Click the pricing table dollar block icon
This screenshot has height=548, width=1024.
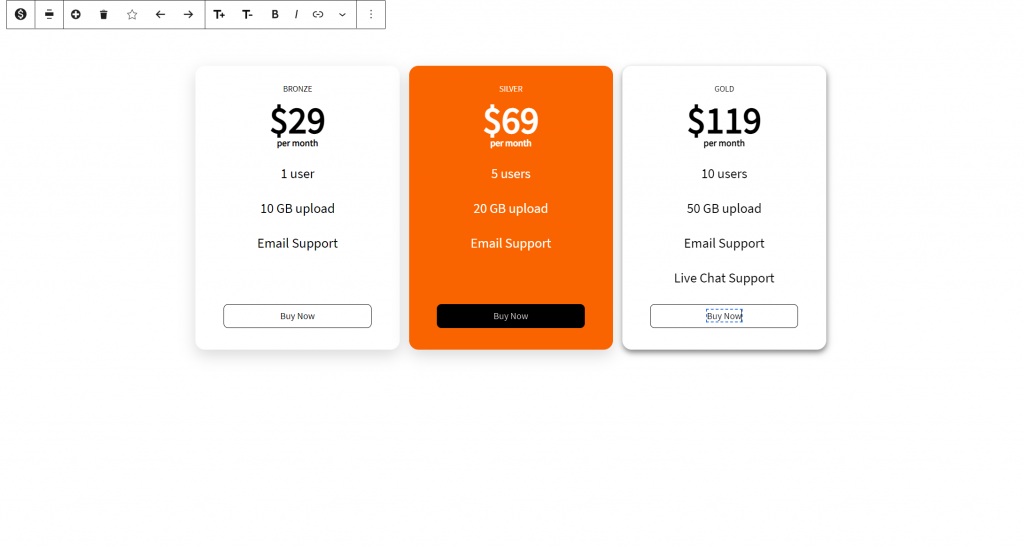pos(21,14)
